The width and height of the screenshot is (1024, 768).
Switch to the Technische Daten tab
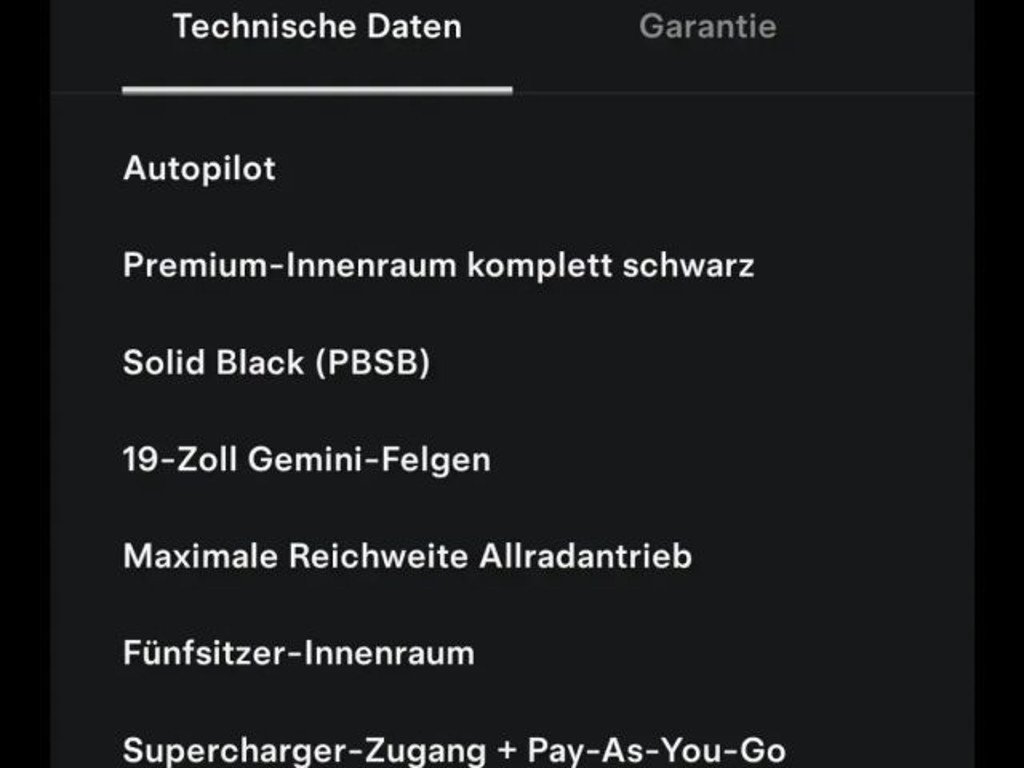[x=317, y=27]
